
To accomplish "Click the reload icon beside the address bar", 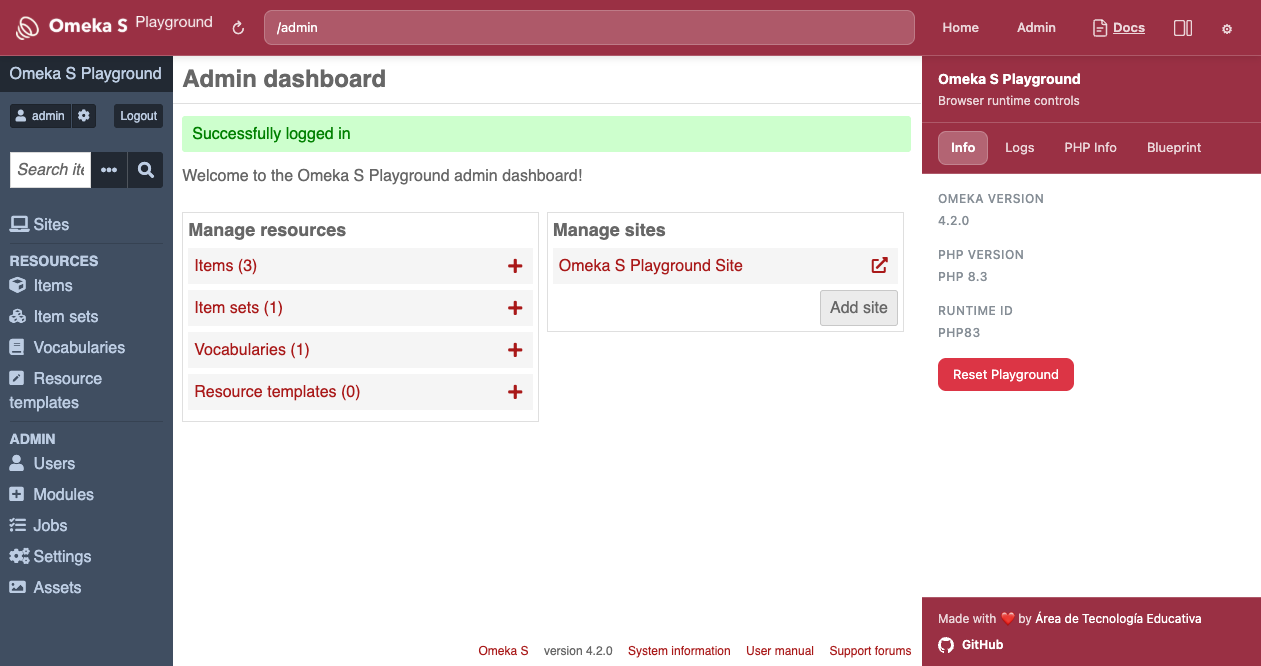I will point(238,28).
